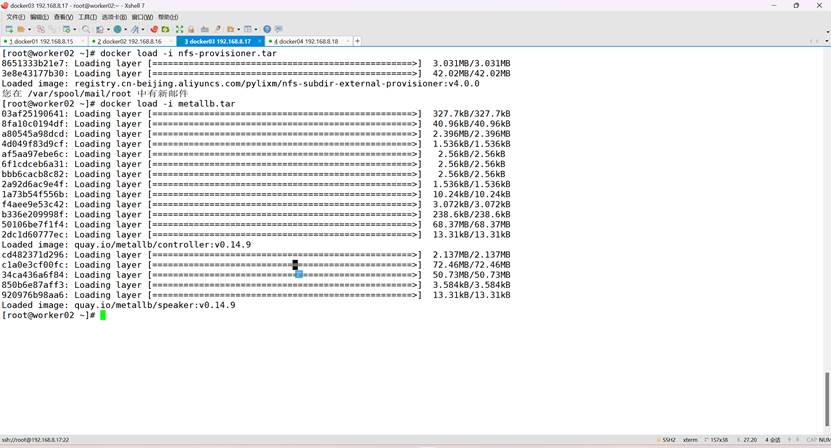831x448 pixels.
Task: Click the Font toolbar icon
Action: [135, 29]
